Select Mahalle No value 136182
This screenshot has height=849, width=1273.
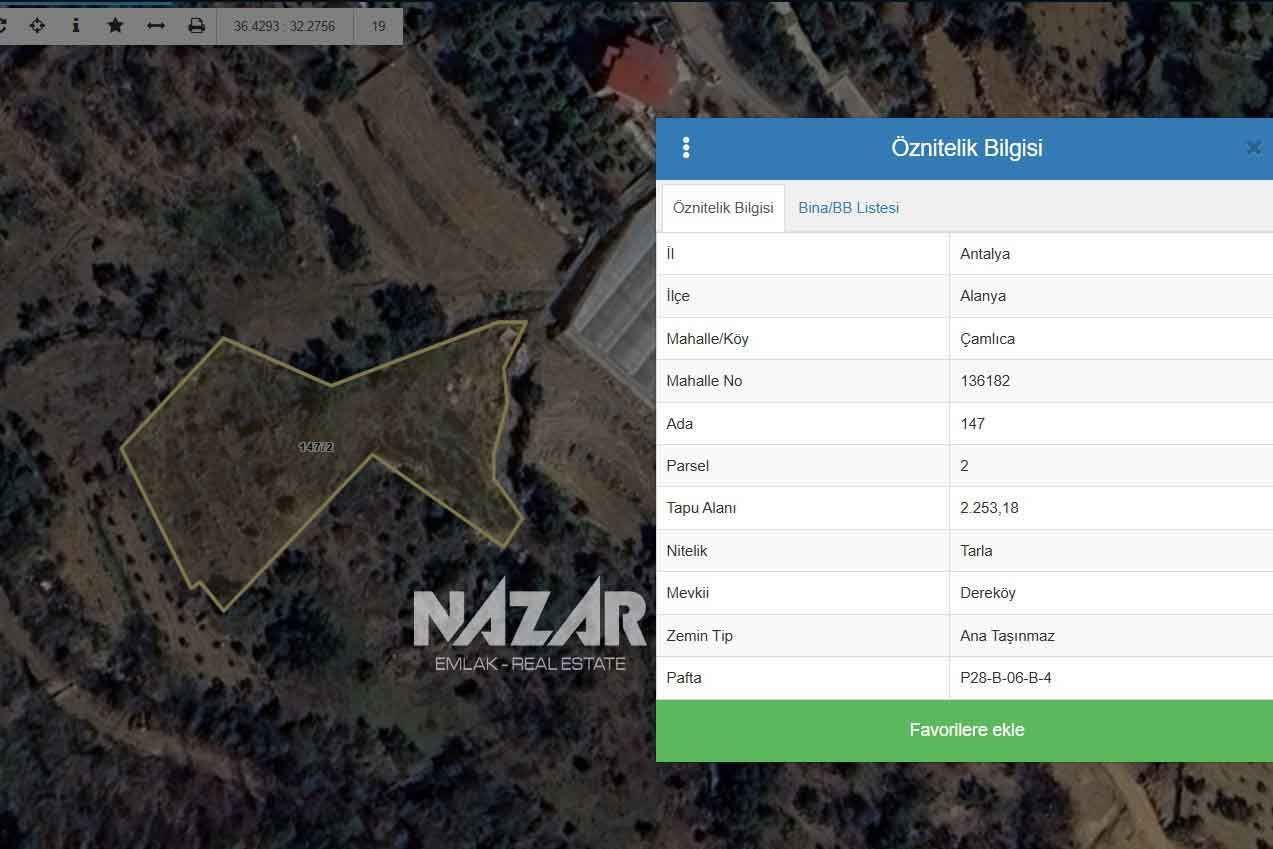coord(985,381)
